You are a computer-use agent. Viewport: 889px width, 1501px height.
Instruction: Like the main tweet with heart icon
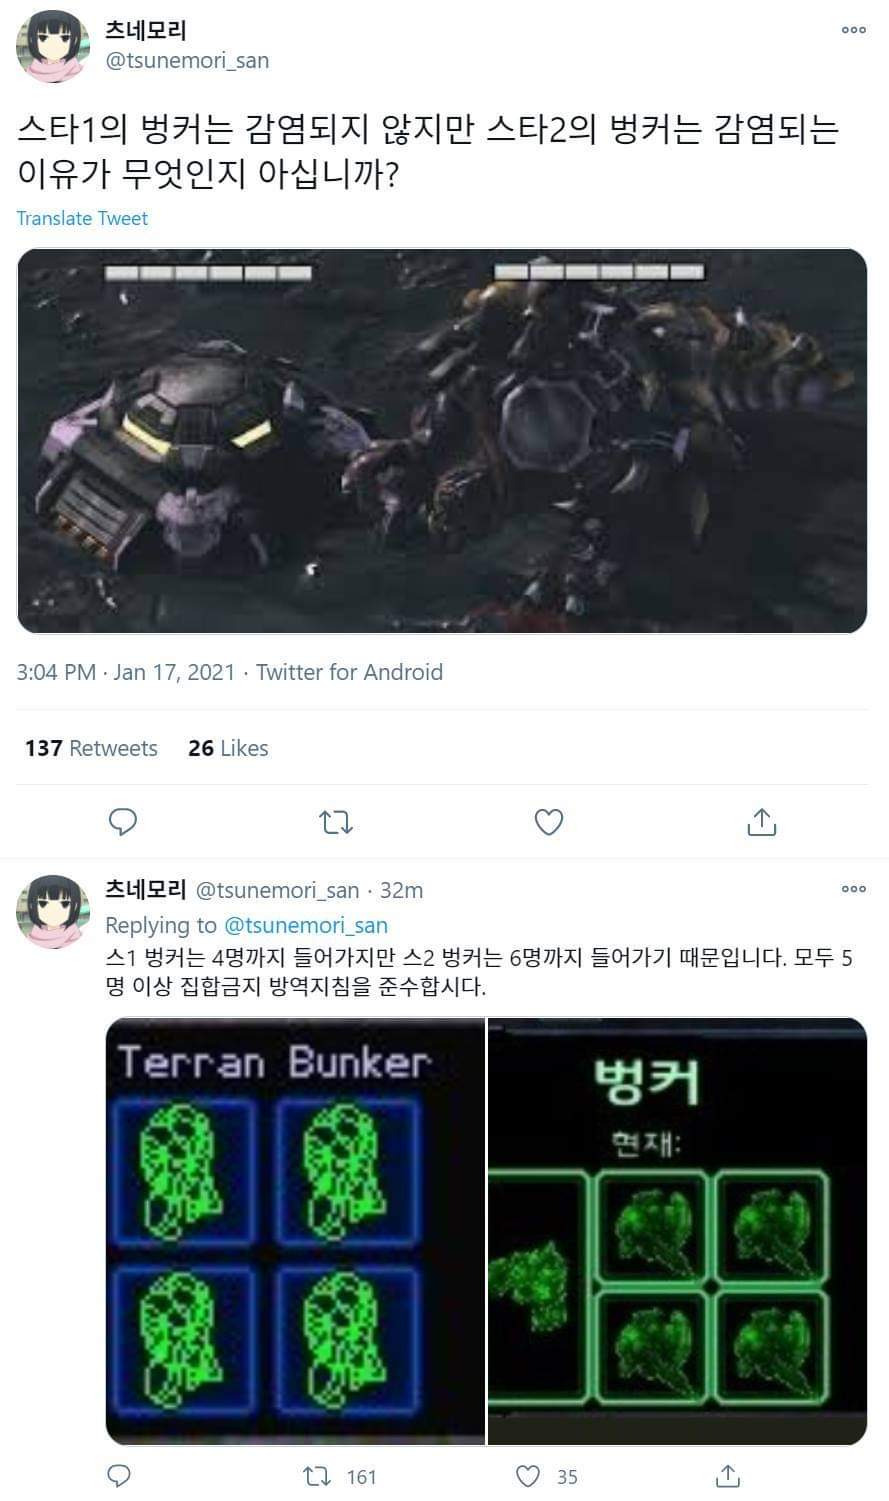coord(549,822)
